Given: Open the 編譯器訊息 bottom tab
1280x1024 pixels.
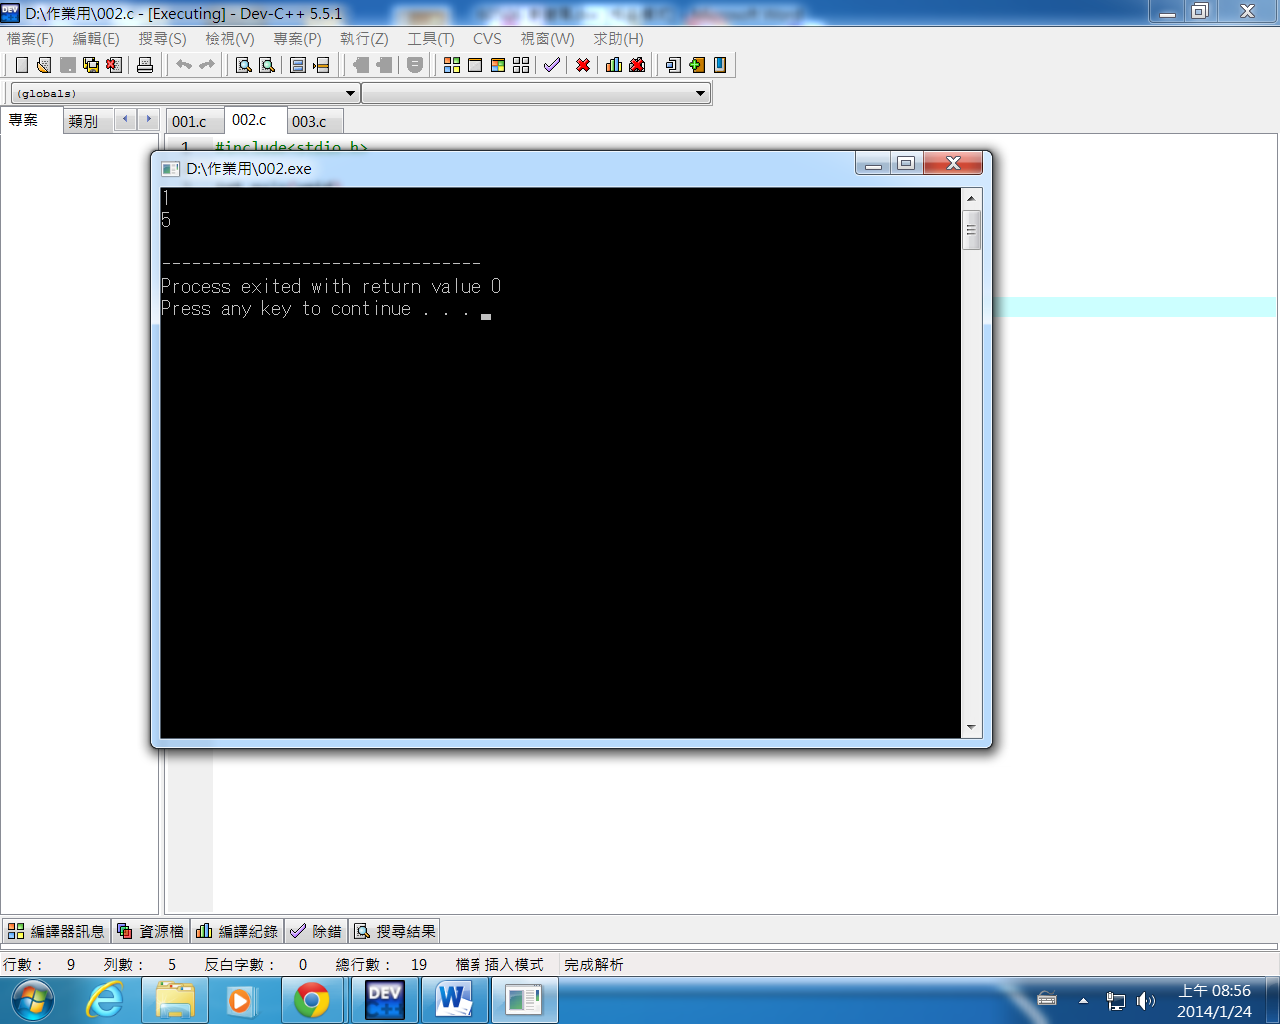Looking at the screenshot, I should click(57, 931).
